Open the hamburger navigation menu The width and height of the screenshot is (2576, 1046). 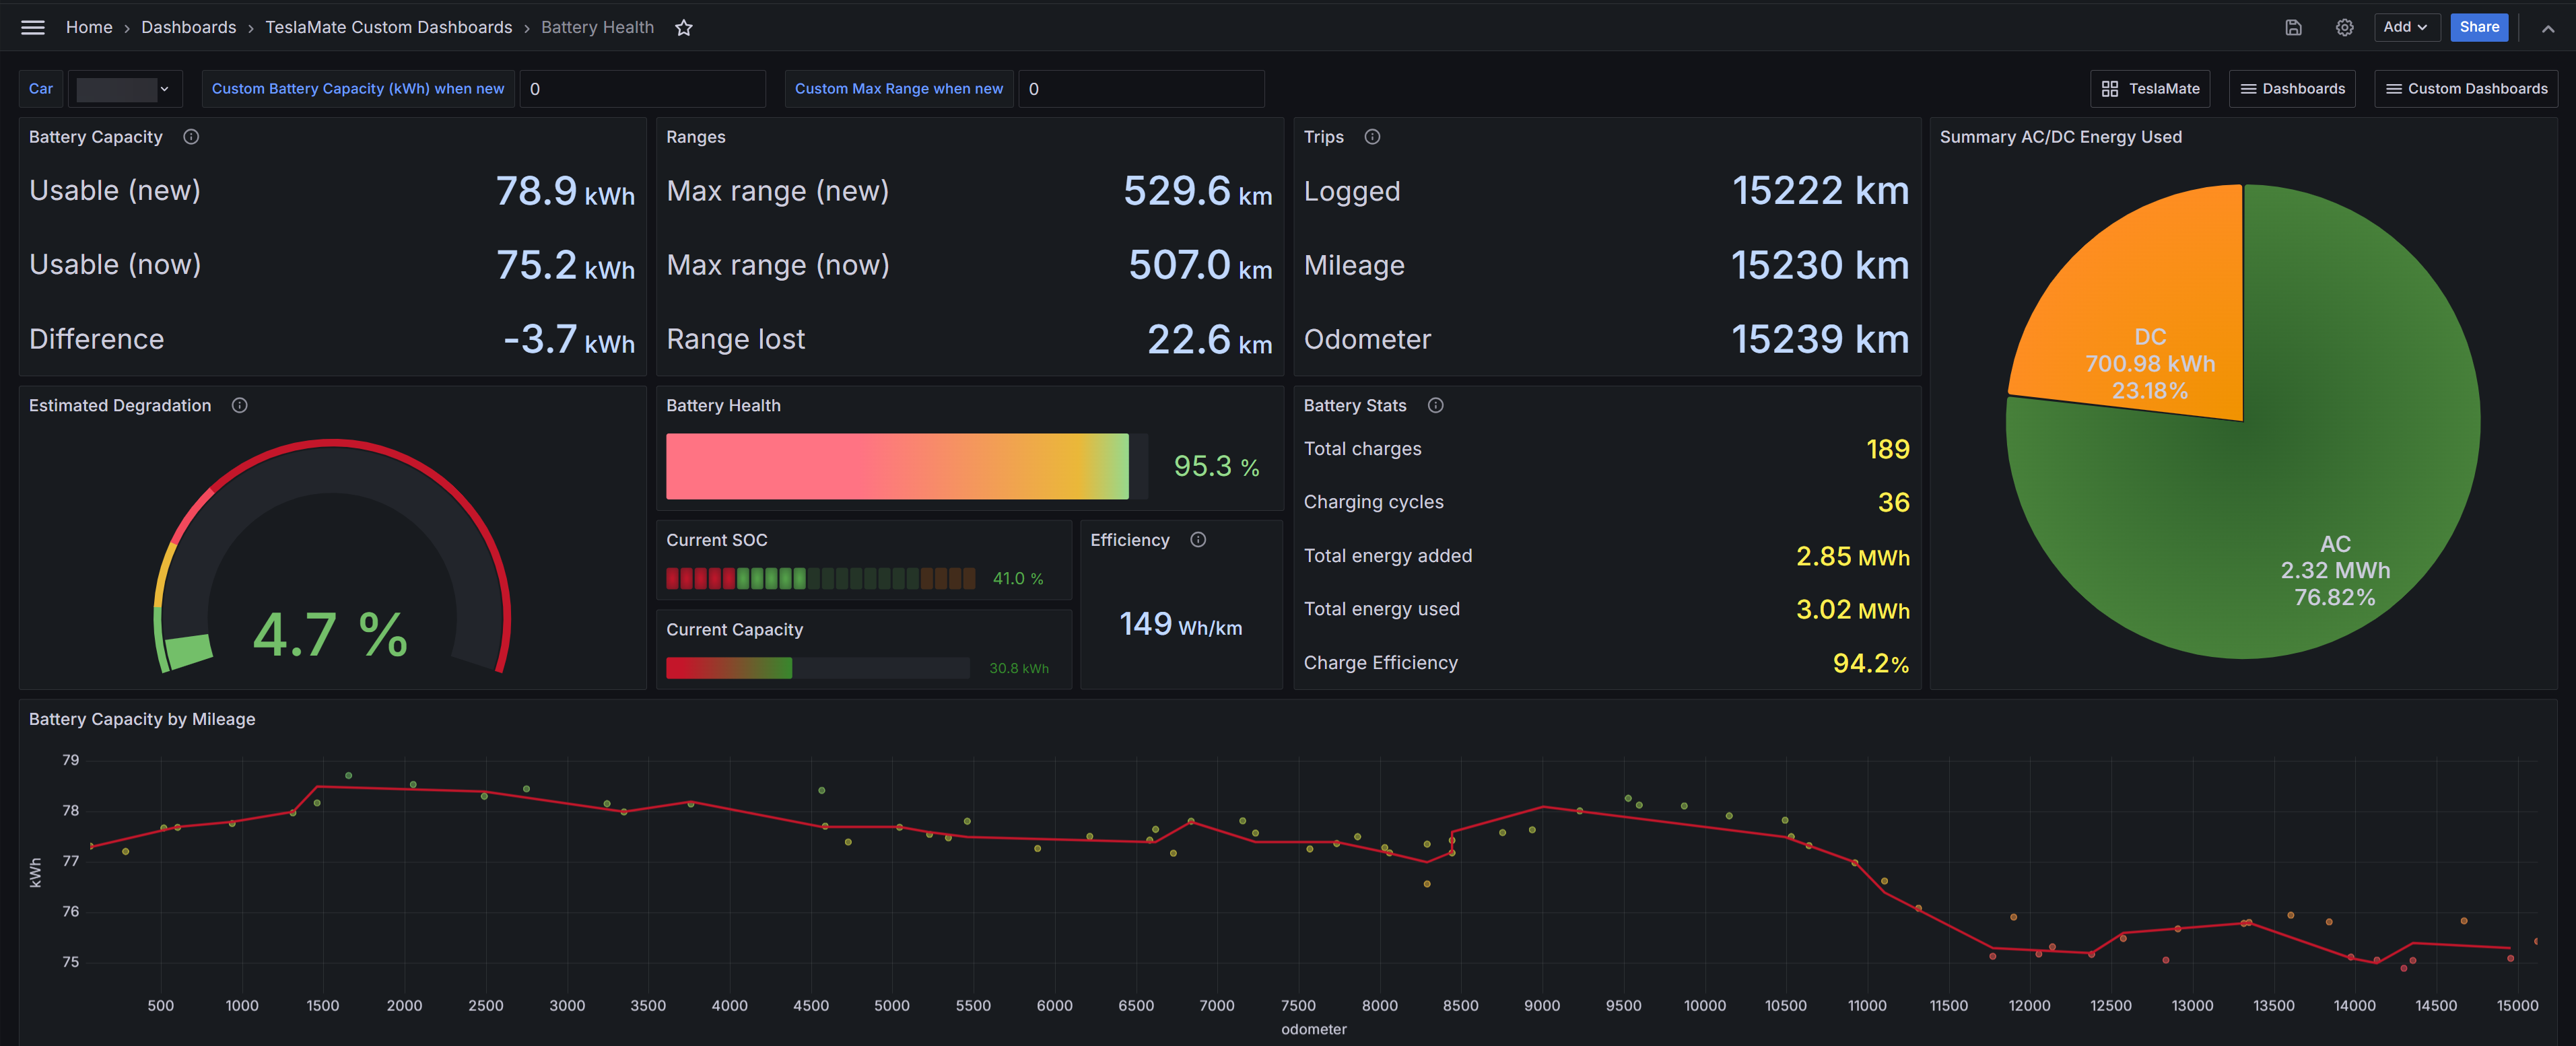pos(33,27)
